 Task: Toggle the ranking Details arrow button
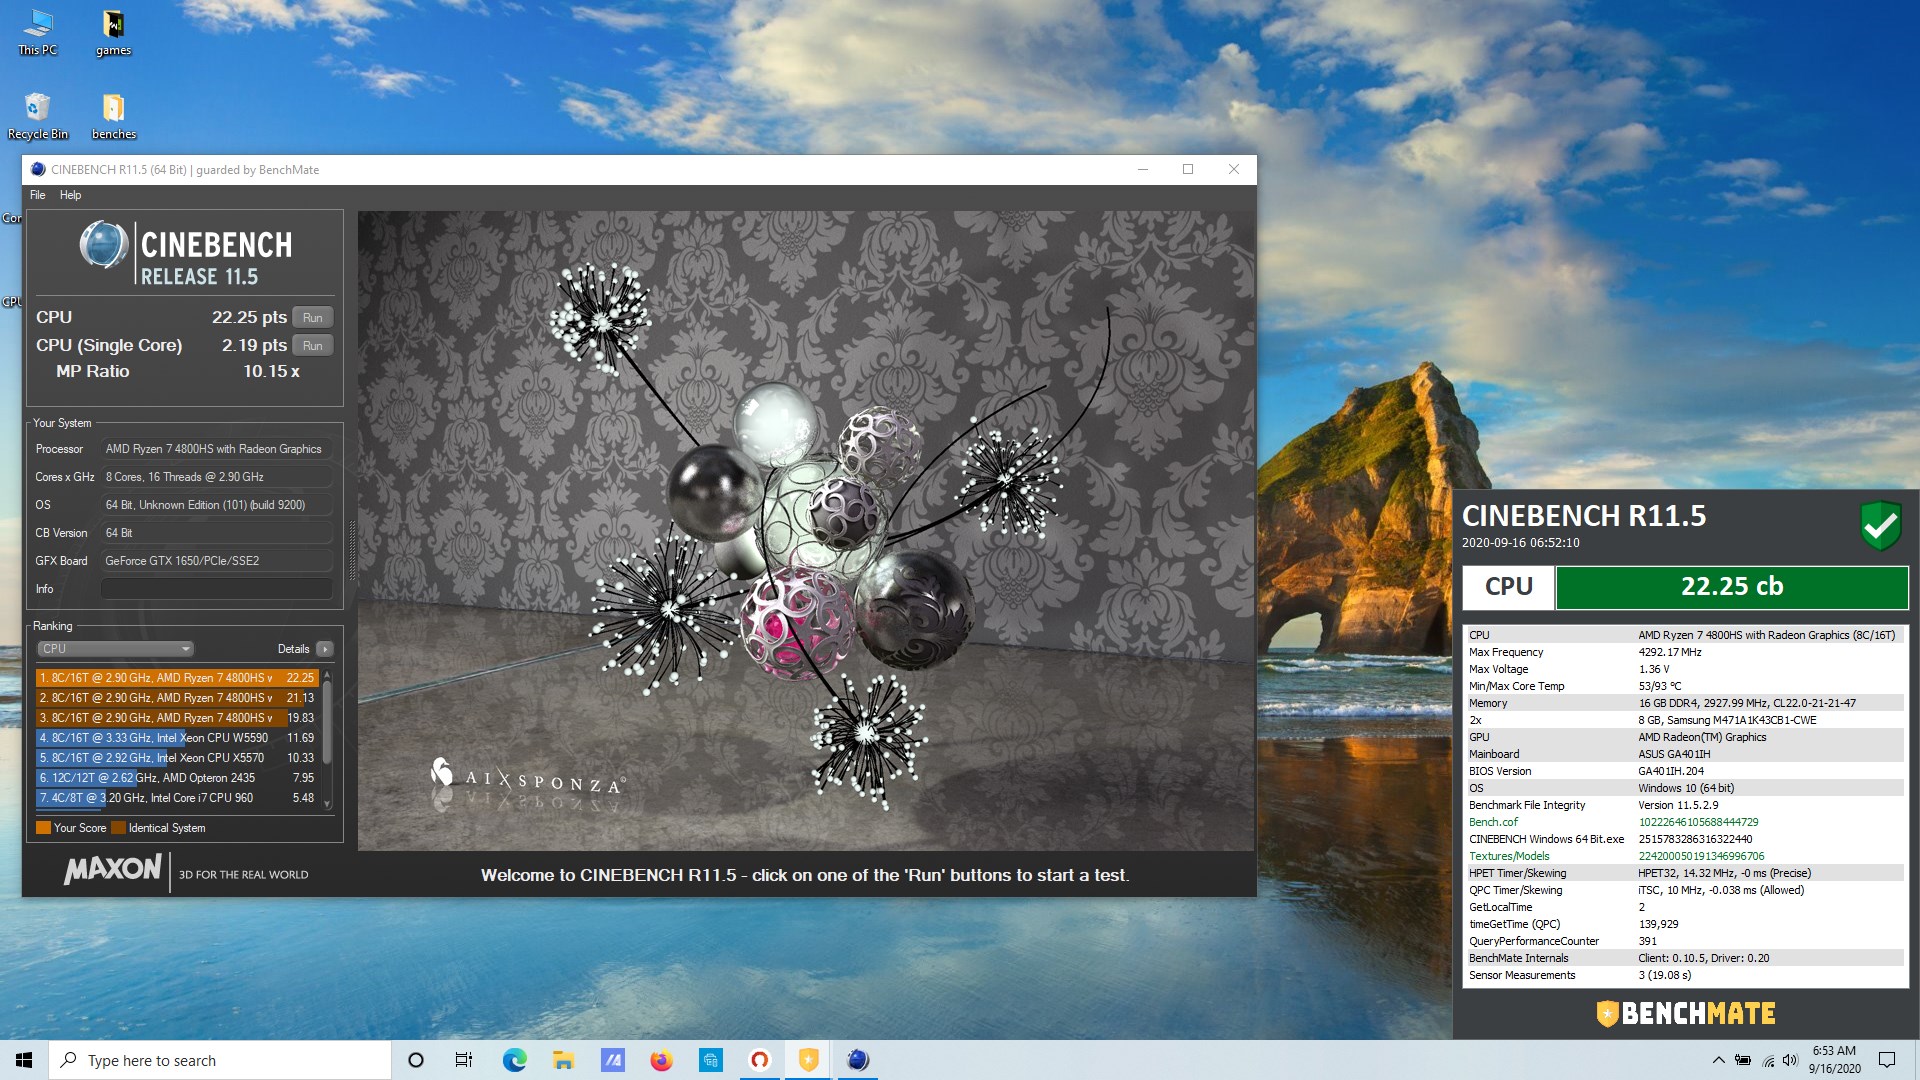pyautogui.click(x=324, y=649)
